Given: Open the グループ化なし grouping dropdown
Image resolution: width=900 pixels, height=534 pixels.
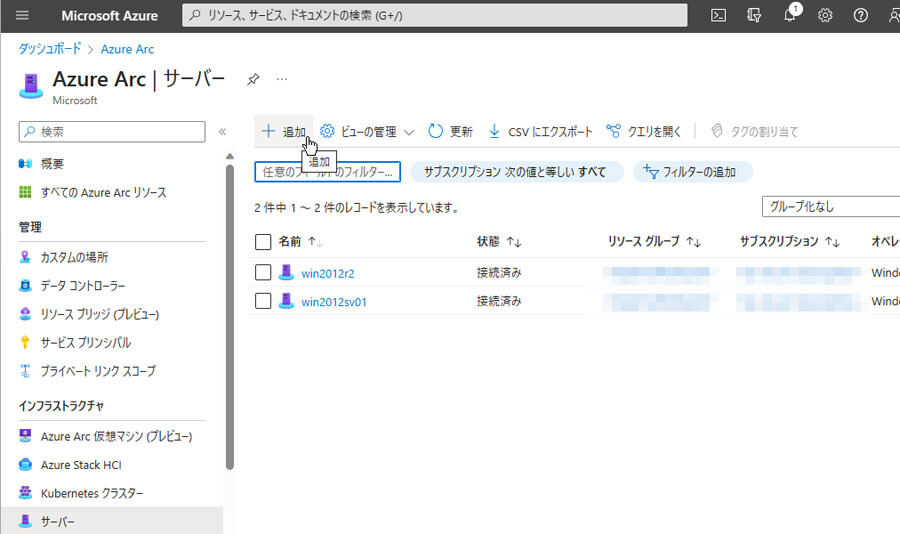Looking at the screenshot, I should pos(831,207).
